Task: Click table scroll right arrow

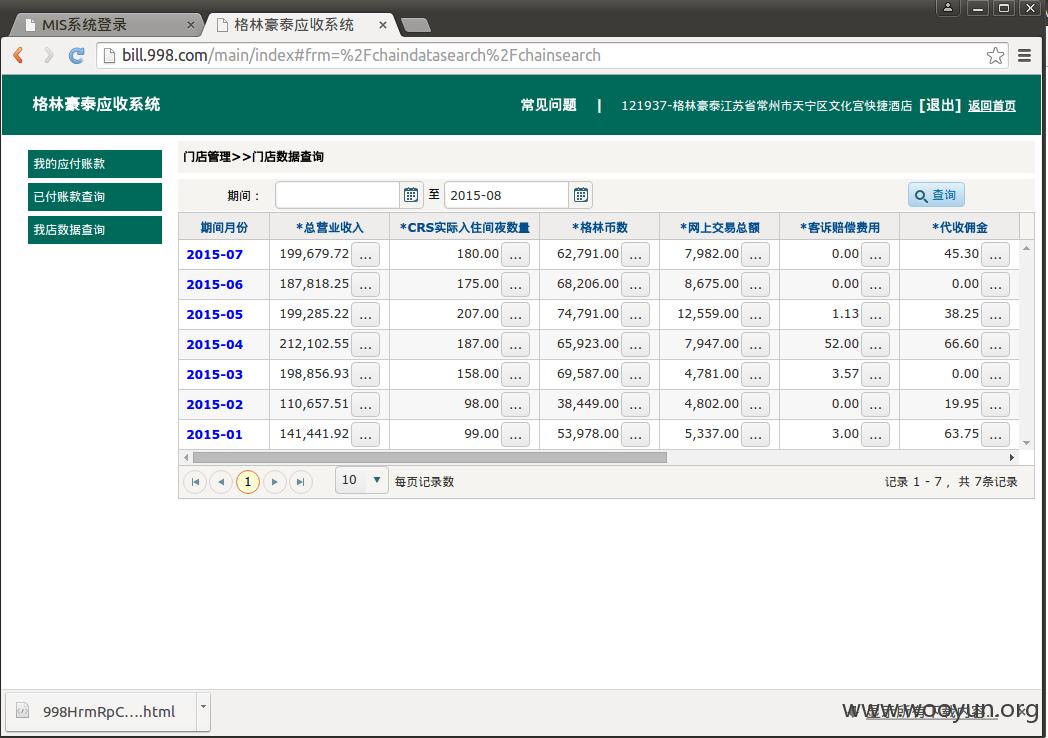Action: 1012,458
